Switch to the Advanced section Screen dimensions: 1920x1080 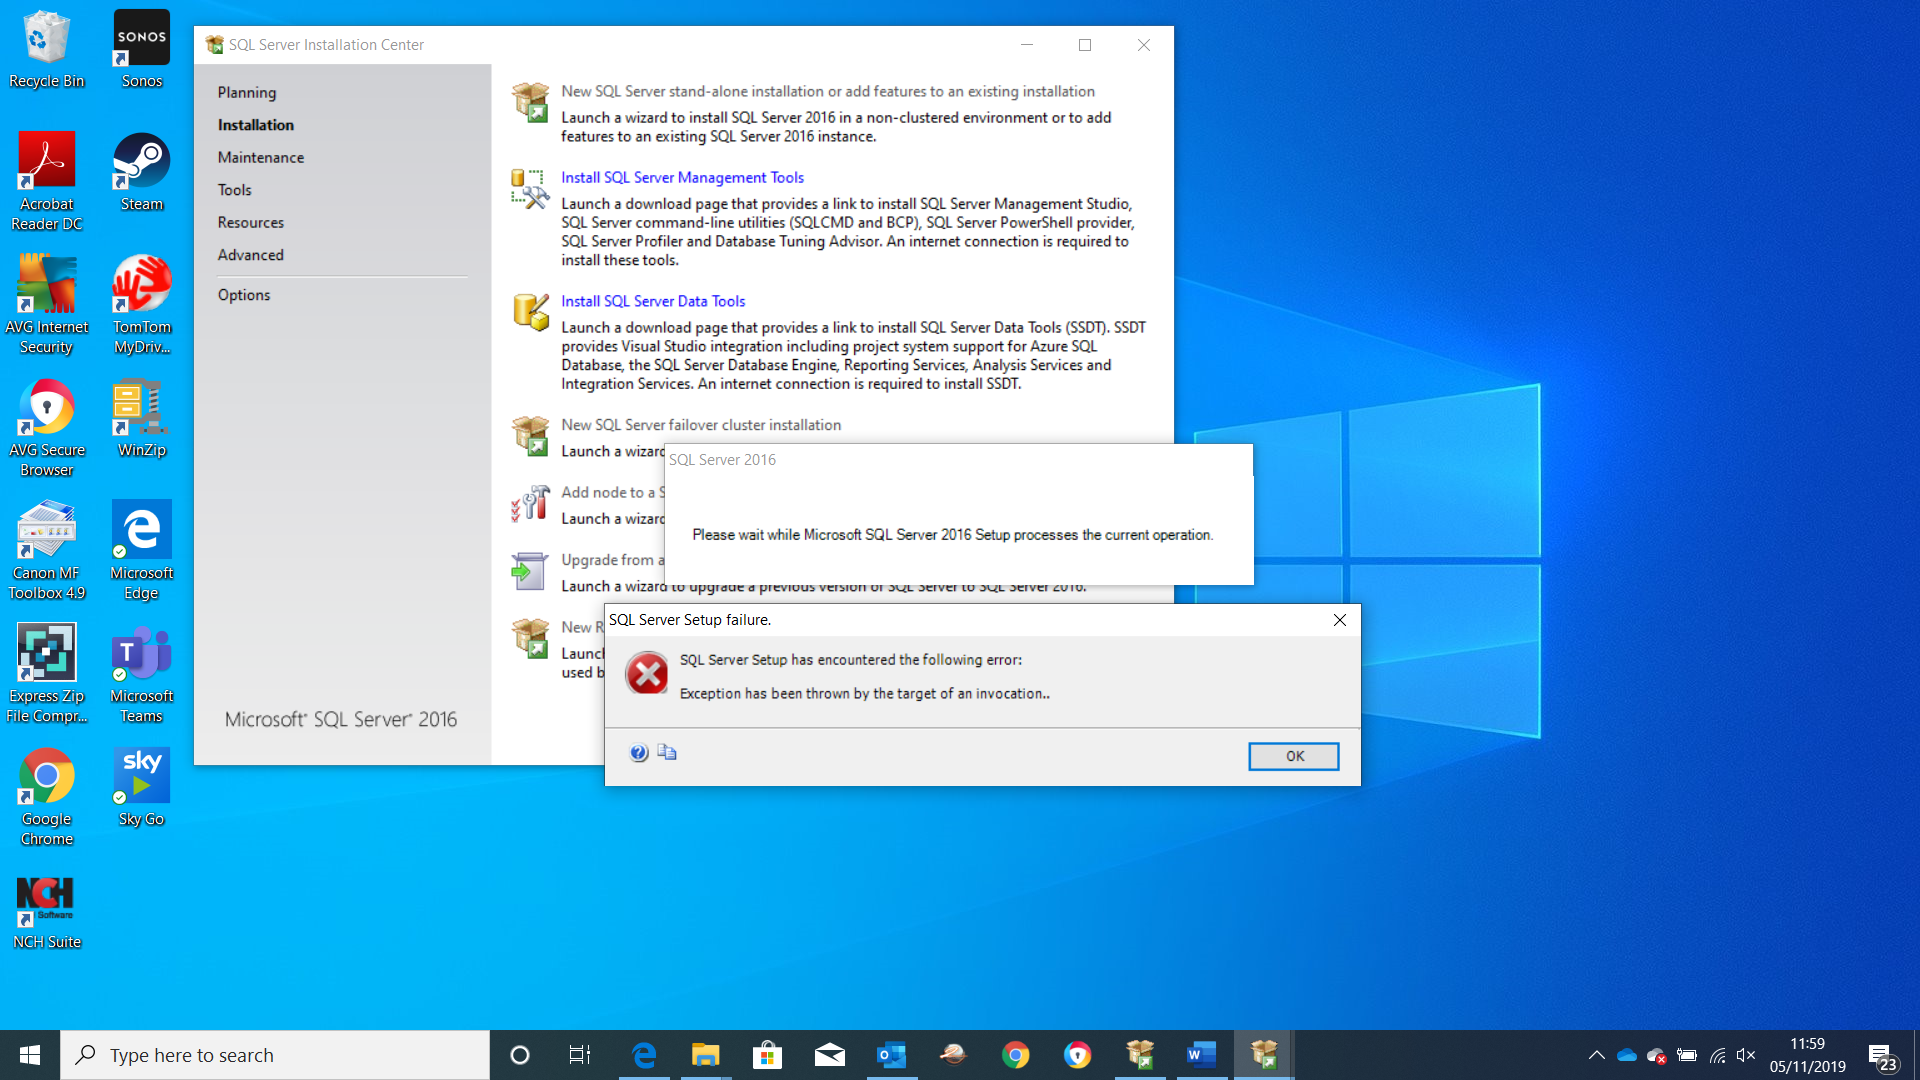tap(250, 255)
